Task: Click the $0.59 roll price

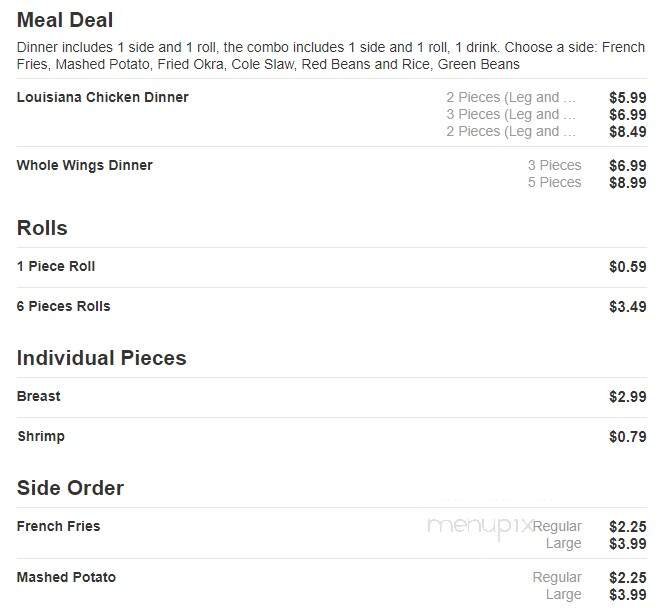Action: click(x=627, y=267)
